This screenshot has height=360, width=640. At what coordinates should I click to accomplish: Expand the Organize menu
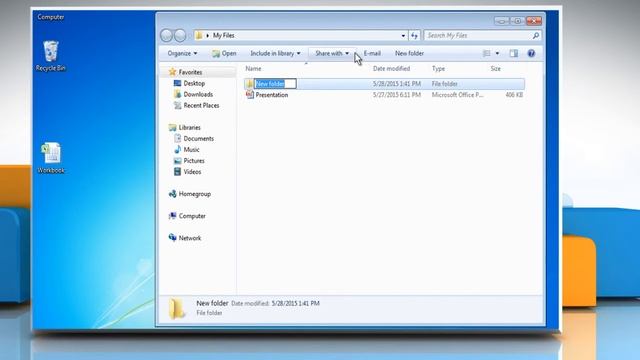point(182,53)
